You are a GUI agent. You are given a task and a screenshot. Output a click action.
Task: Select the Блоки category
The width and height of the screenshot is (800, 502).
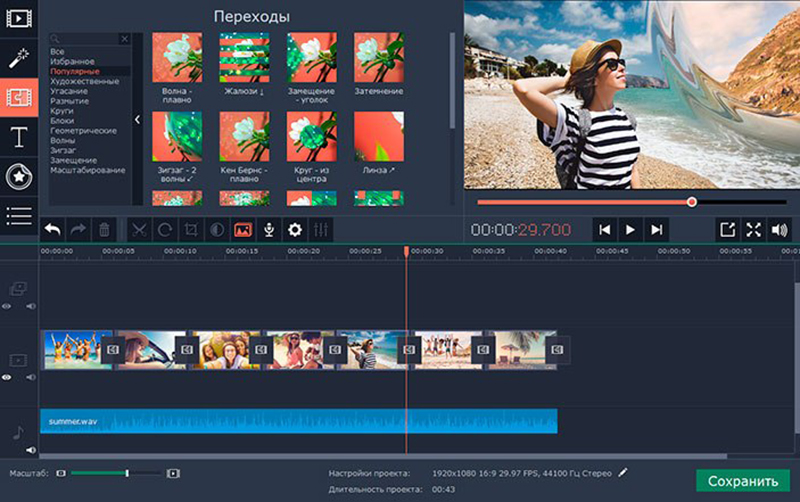point(62,120)
